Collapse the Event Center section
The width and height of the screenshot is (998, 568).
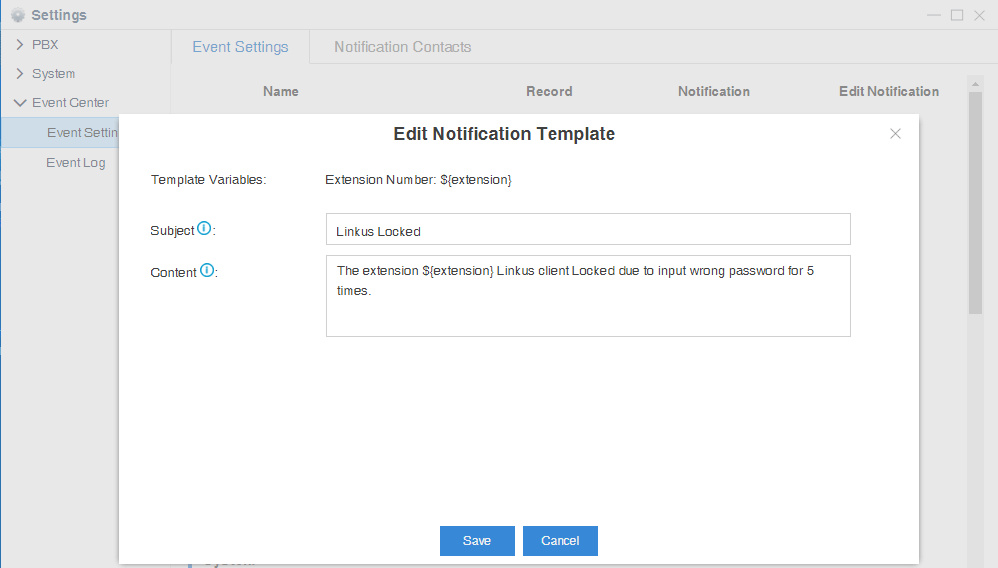click(20, 103)
